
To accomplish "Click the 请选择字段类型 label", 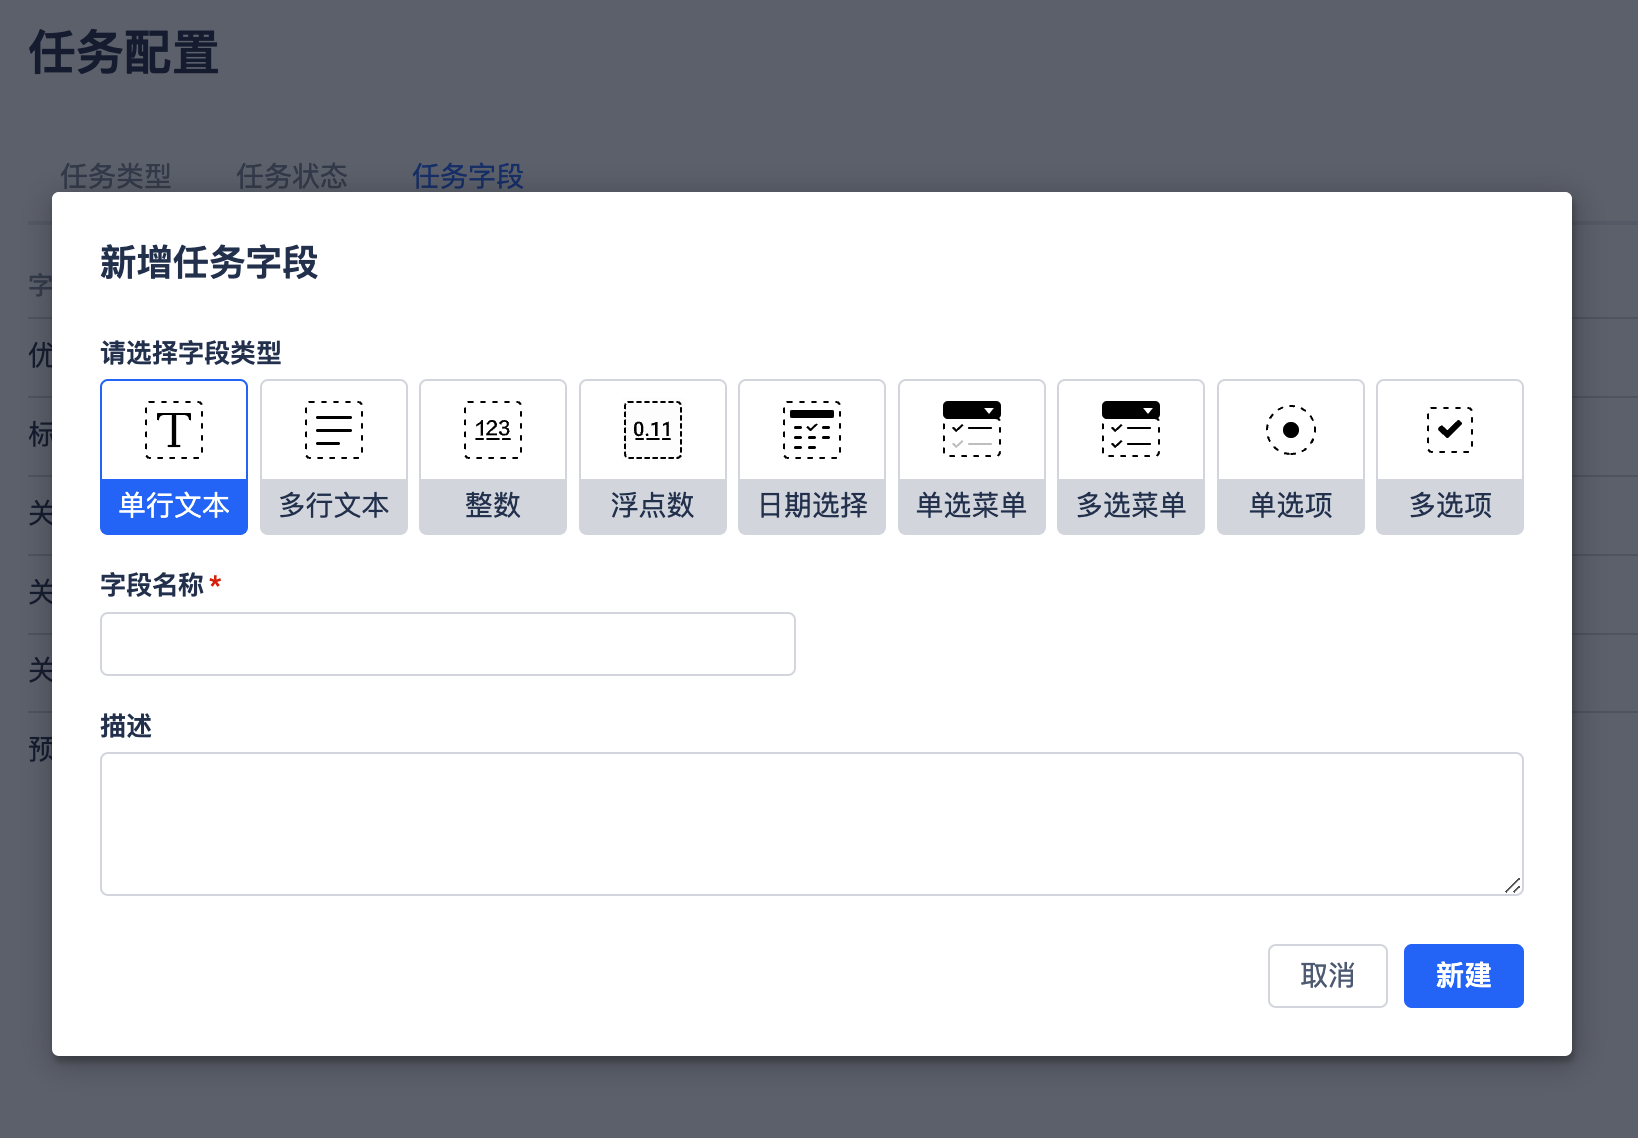I will (x=191, y=353).
